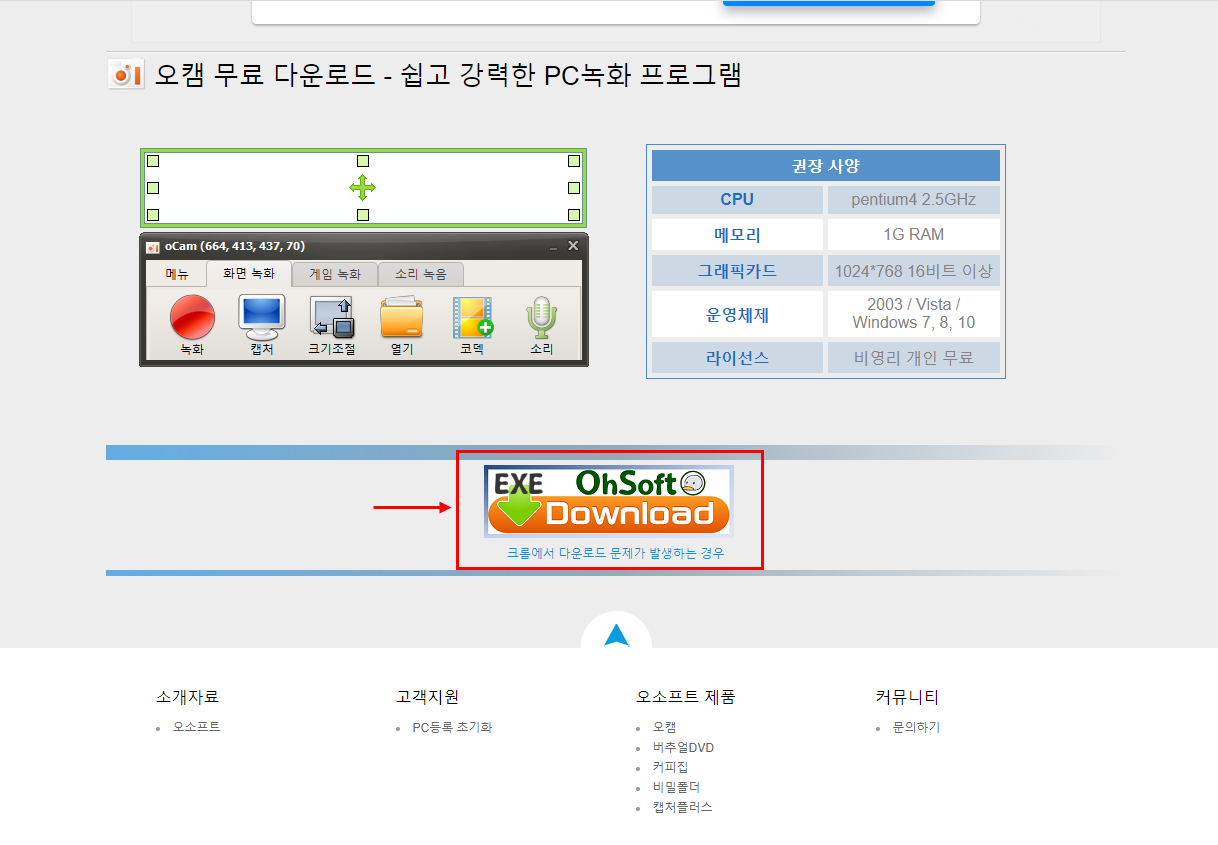
Task: Open the PC등록 초기화 link
Action: [452, 727]
